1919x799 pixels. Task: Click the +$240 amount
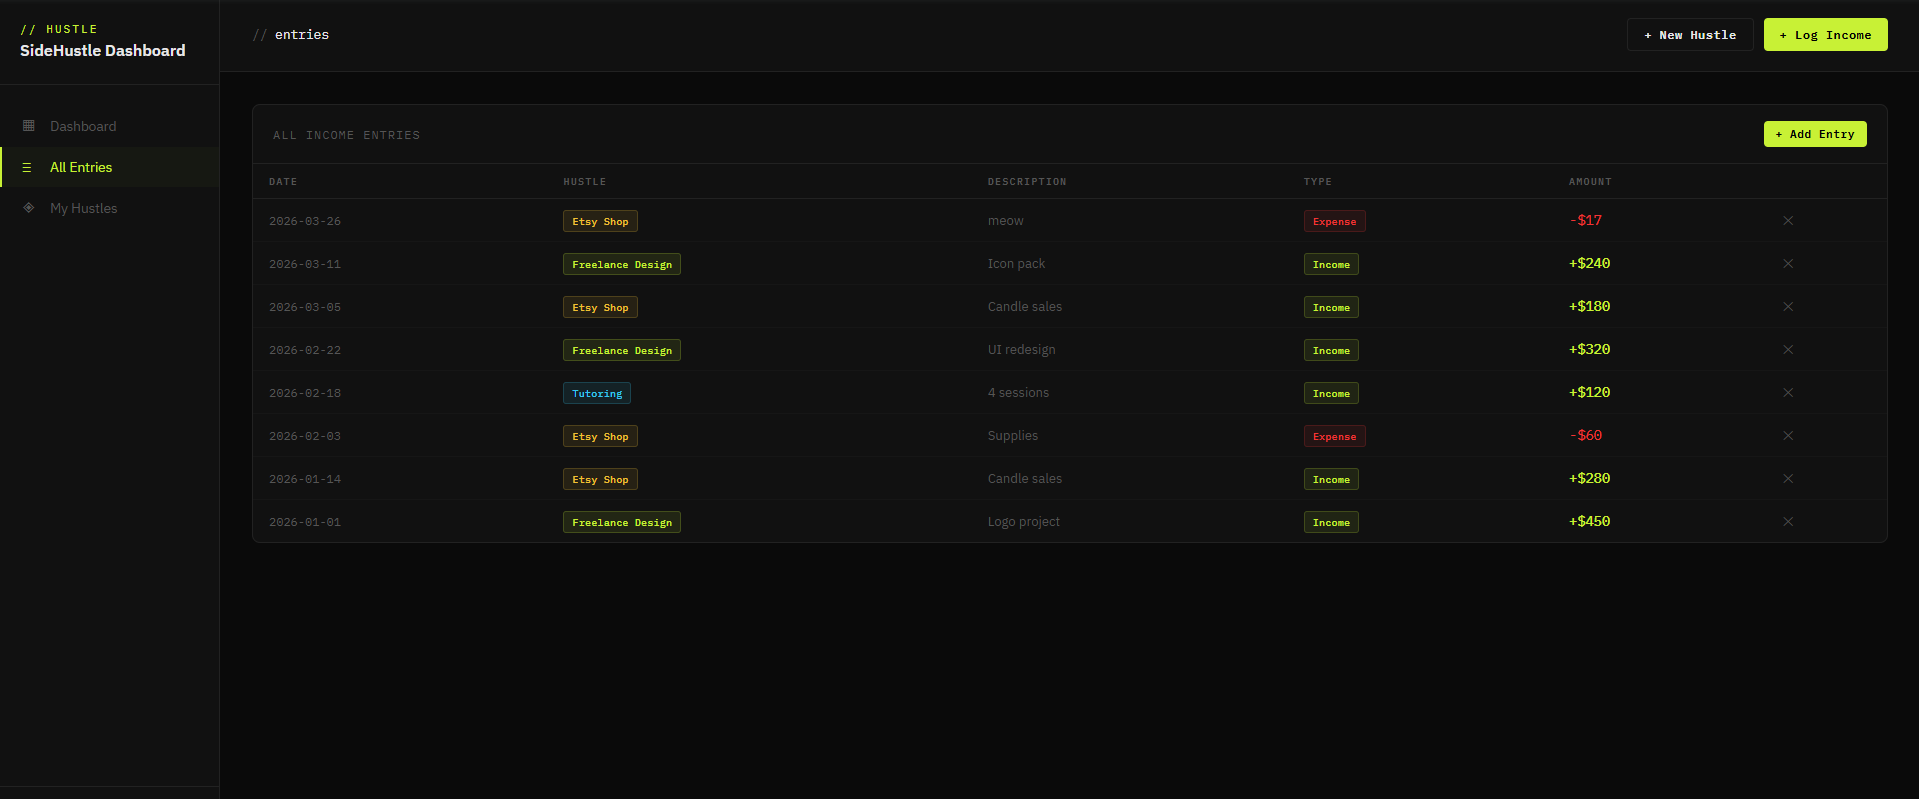point(1590,263)
